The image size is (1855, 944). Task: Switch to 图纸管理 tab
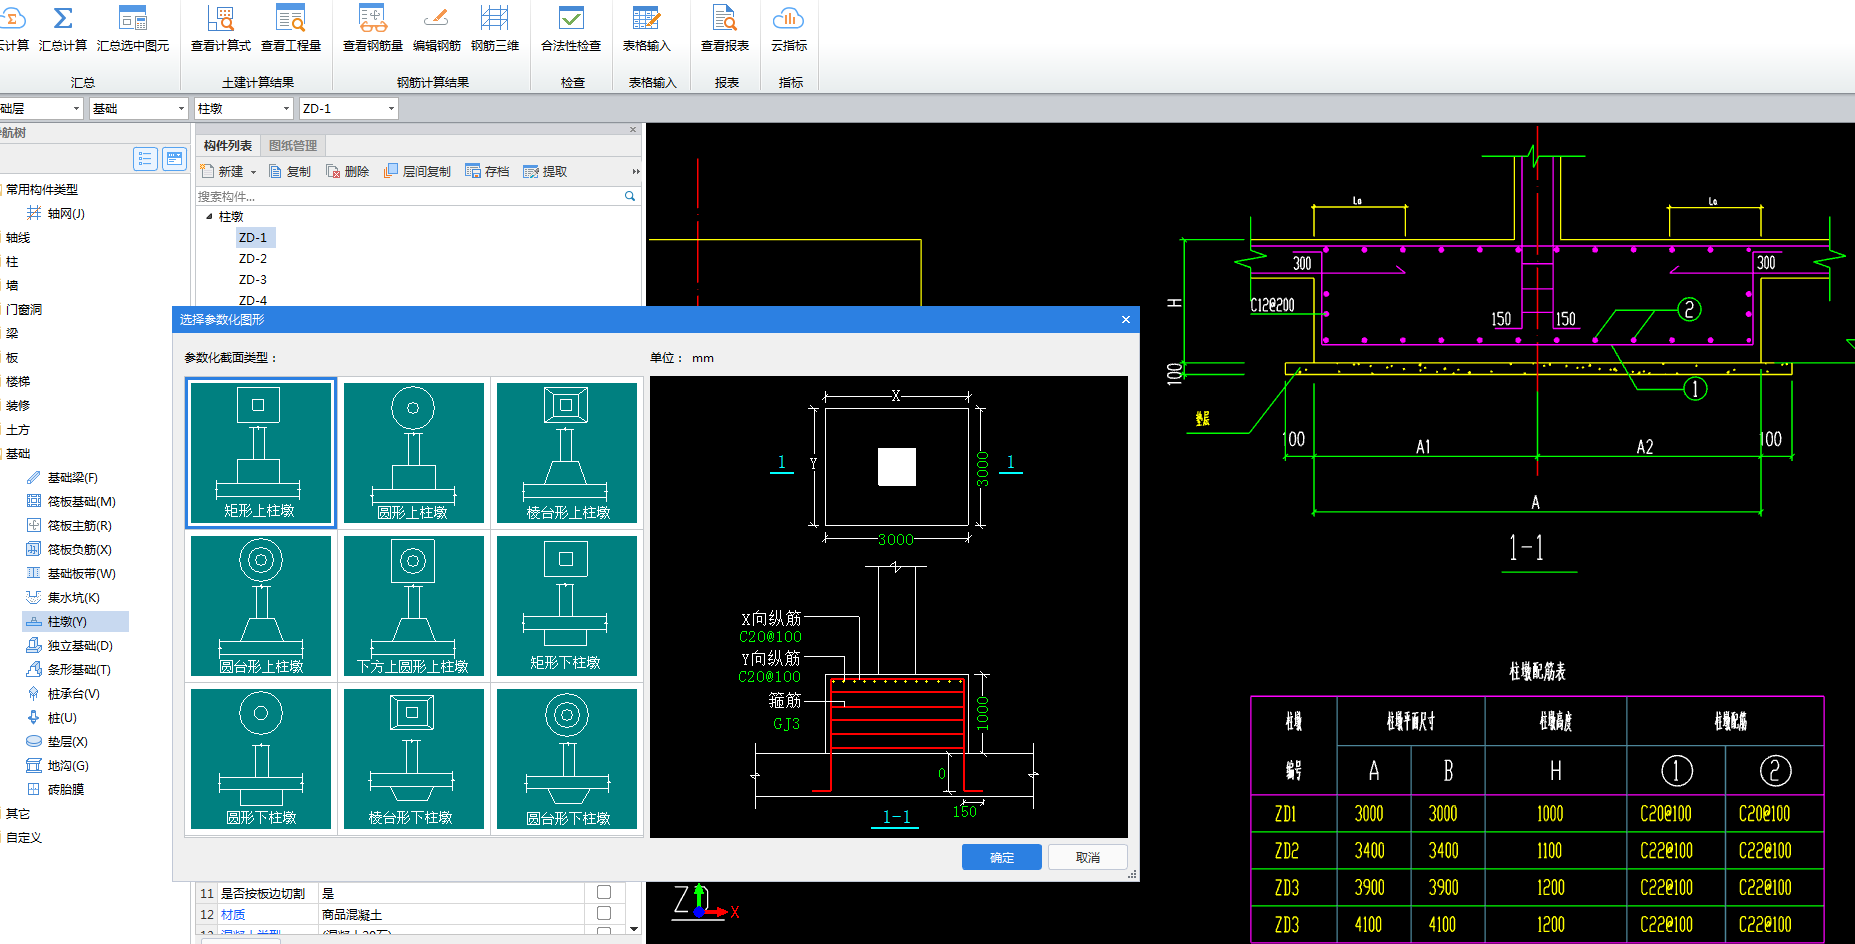293,146
